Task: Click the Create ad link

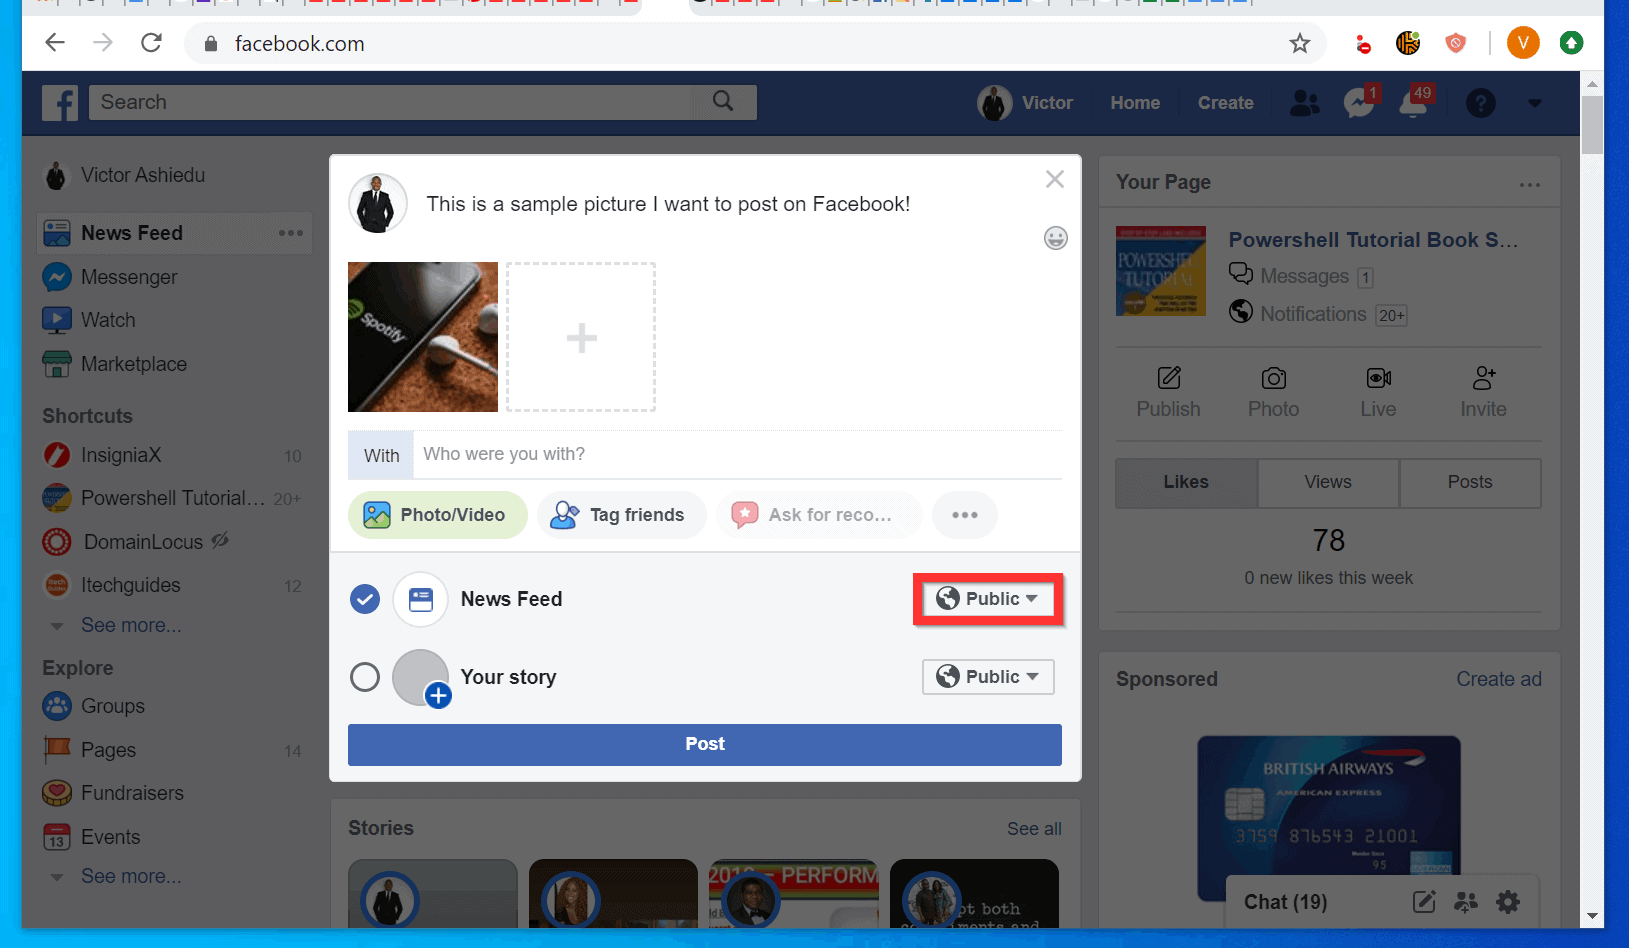Action: coord(1499,679)
